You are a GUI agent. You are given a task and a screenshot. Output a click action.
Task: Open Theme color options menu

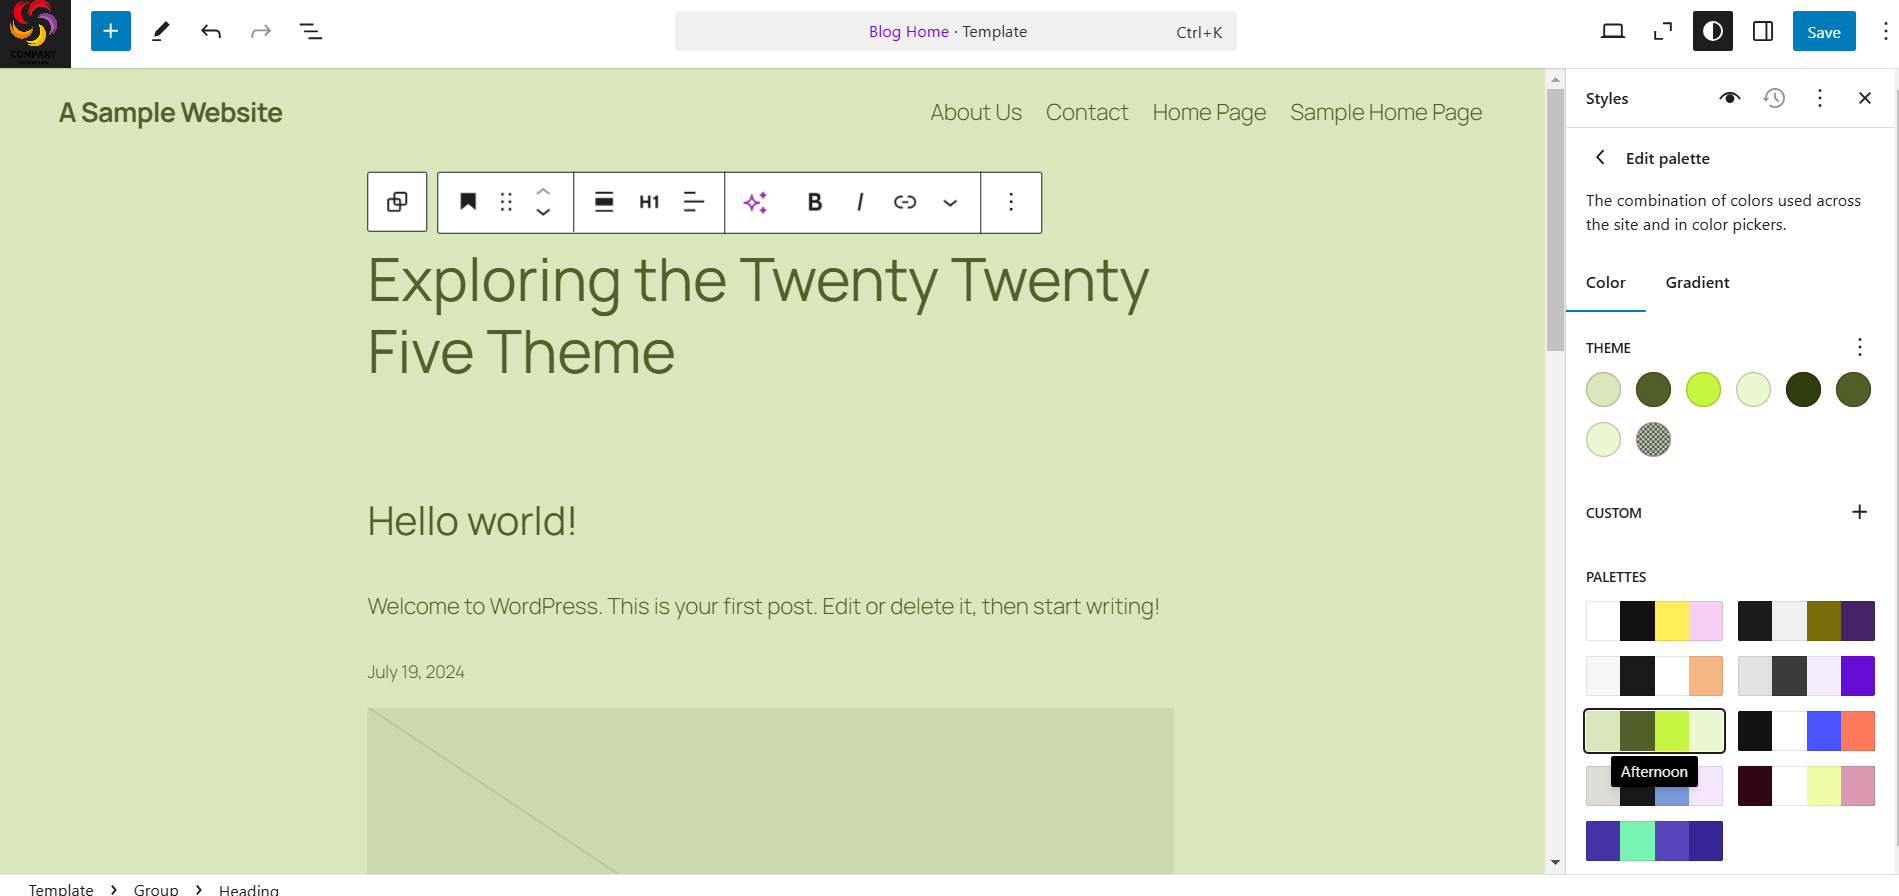(x=1860, y=347)
